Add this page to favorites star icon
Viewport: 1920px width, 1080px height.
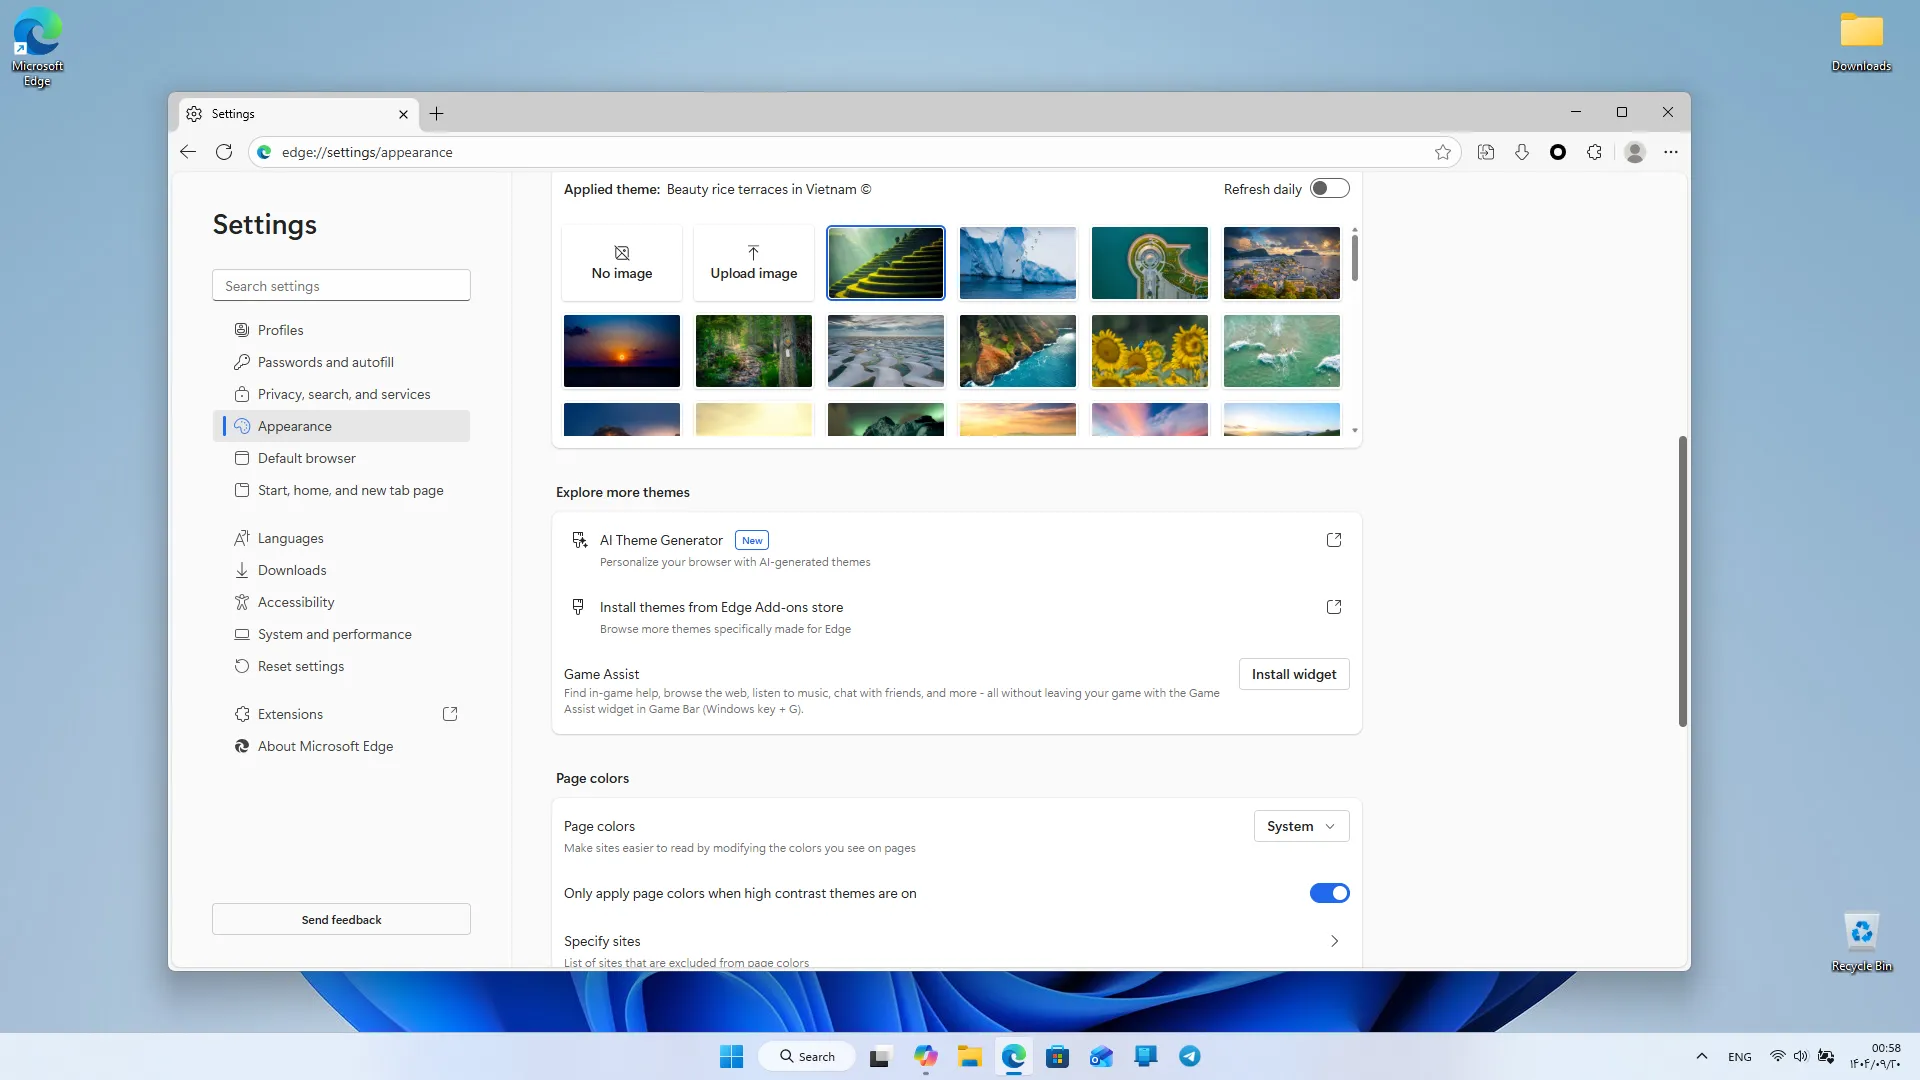1442,152
